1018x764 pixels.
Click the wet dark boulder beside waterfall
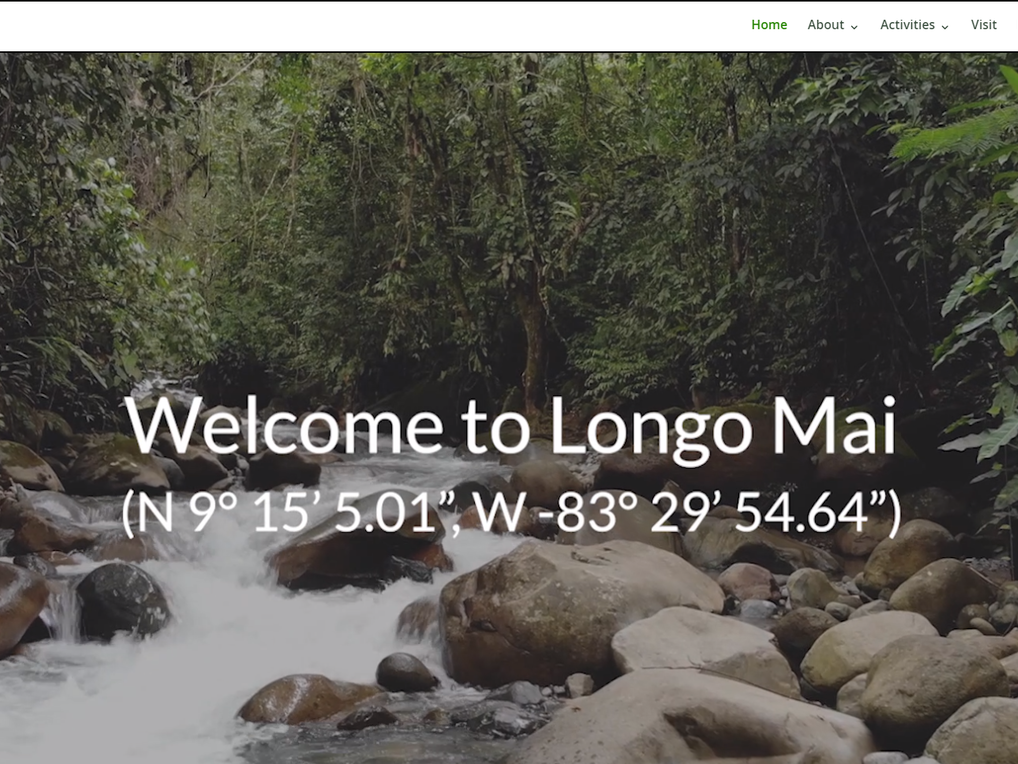pos(122,600)
